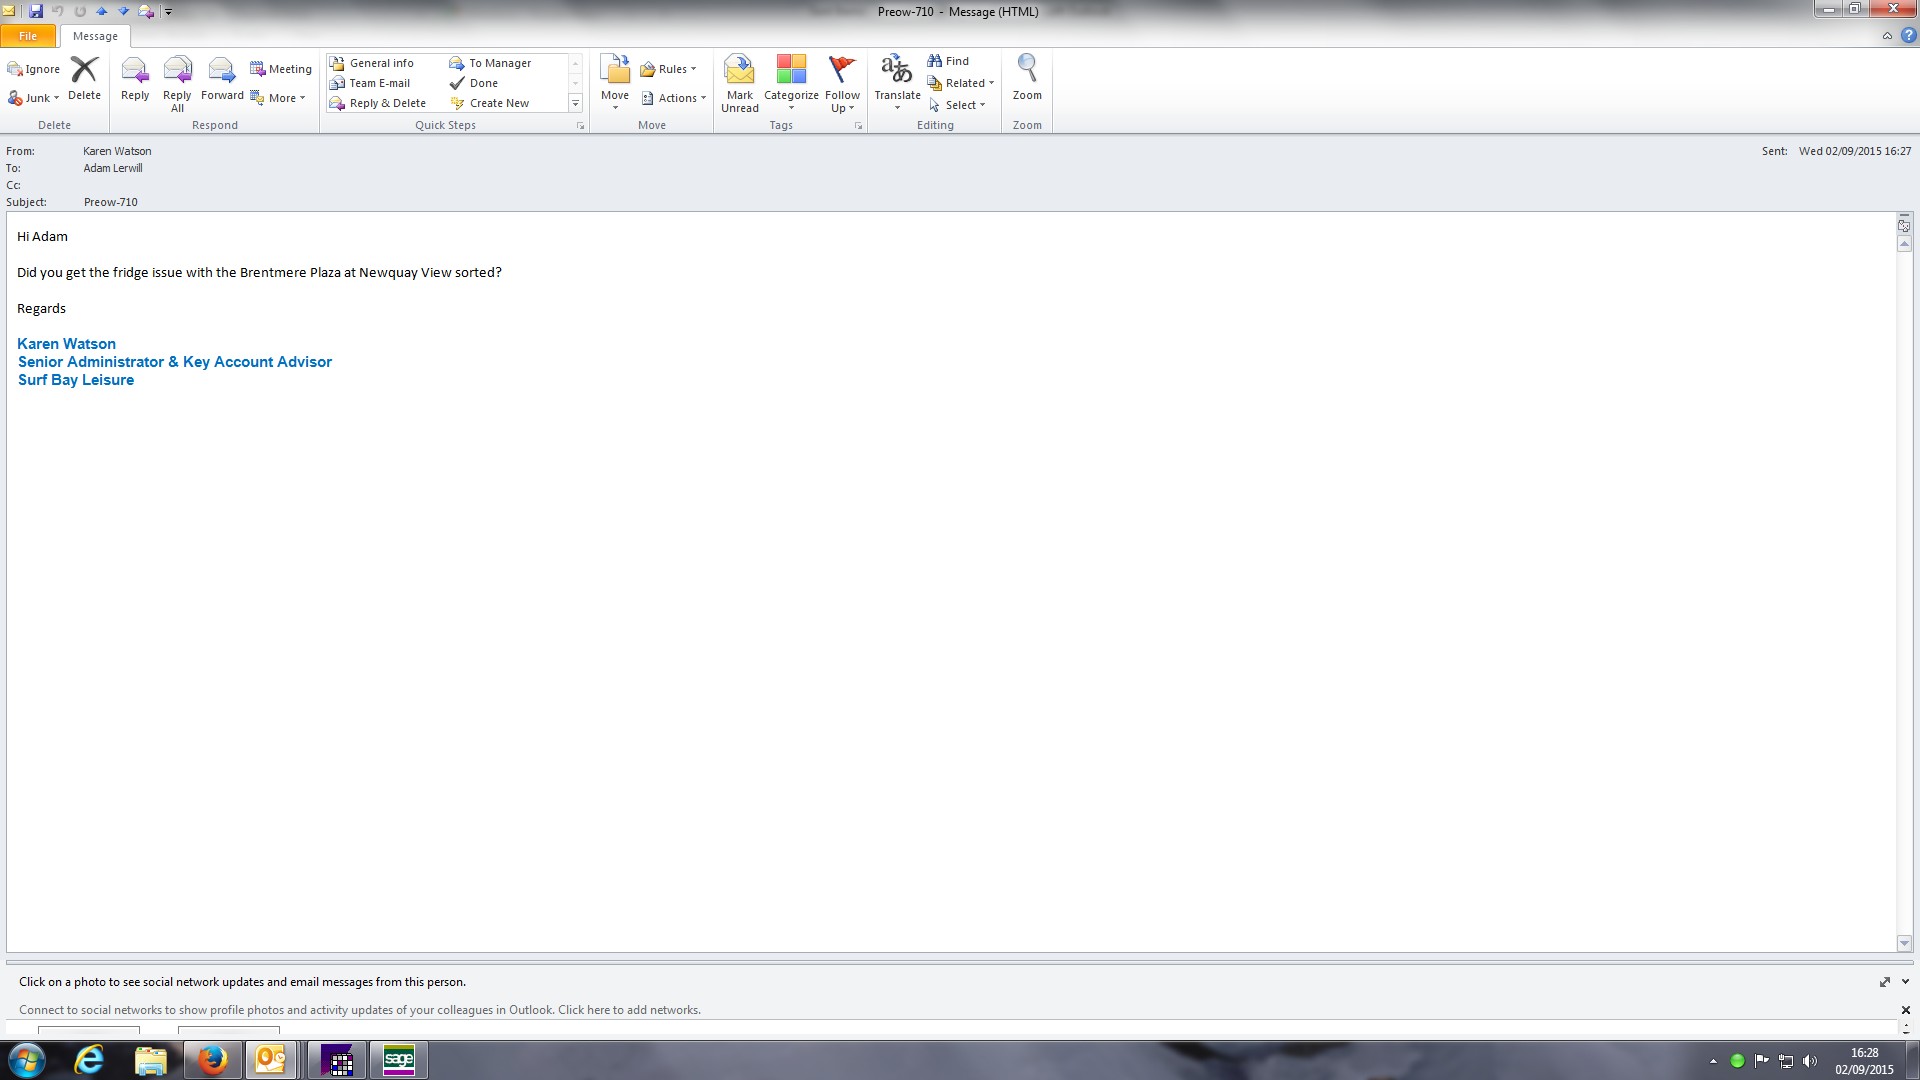This screenshot has width=1920, height=1080.
Task: Save message via quick access toolbar
Action: point(36,12)
